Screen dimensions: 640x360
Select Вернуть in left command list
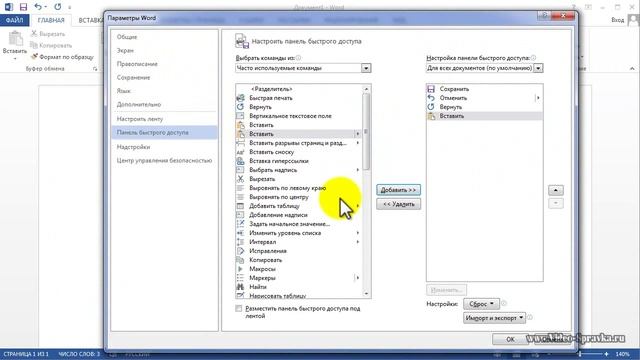pyautogui.click(x=298, y=107)
